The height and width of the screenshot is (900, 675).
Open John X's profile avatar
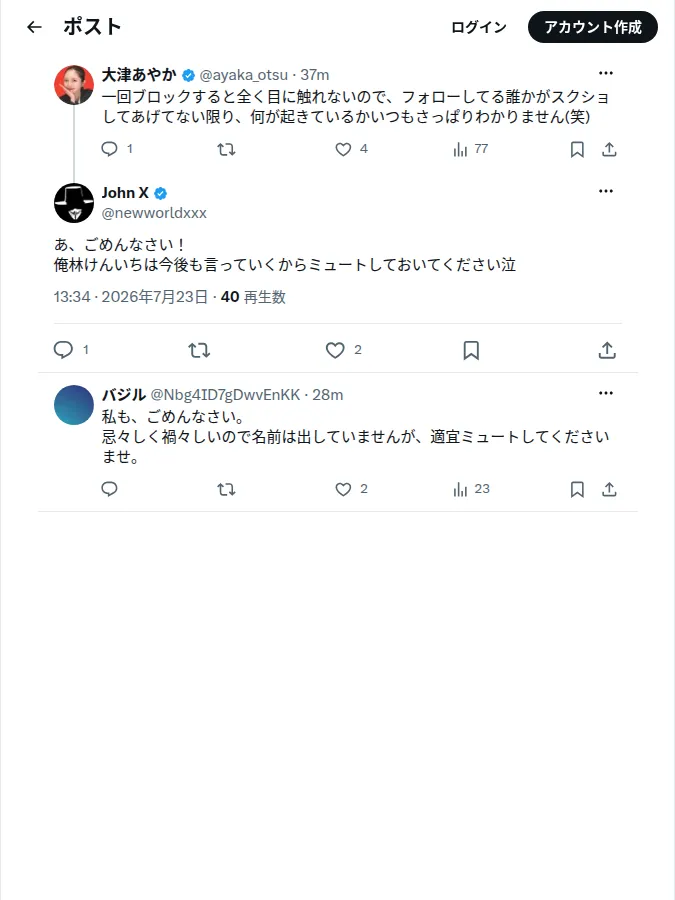(x=74, y=203)
